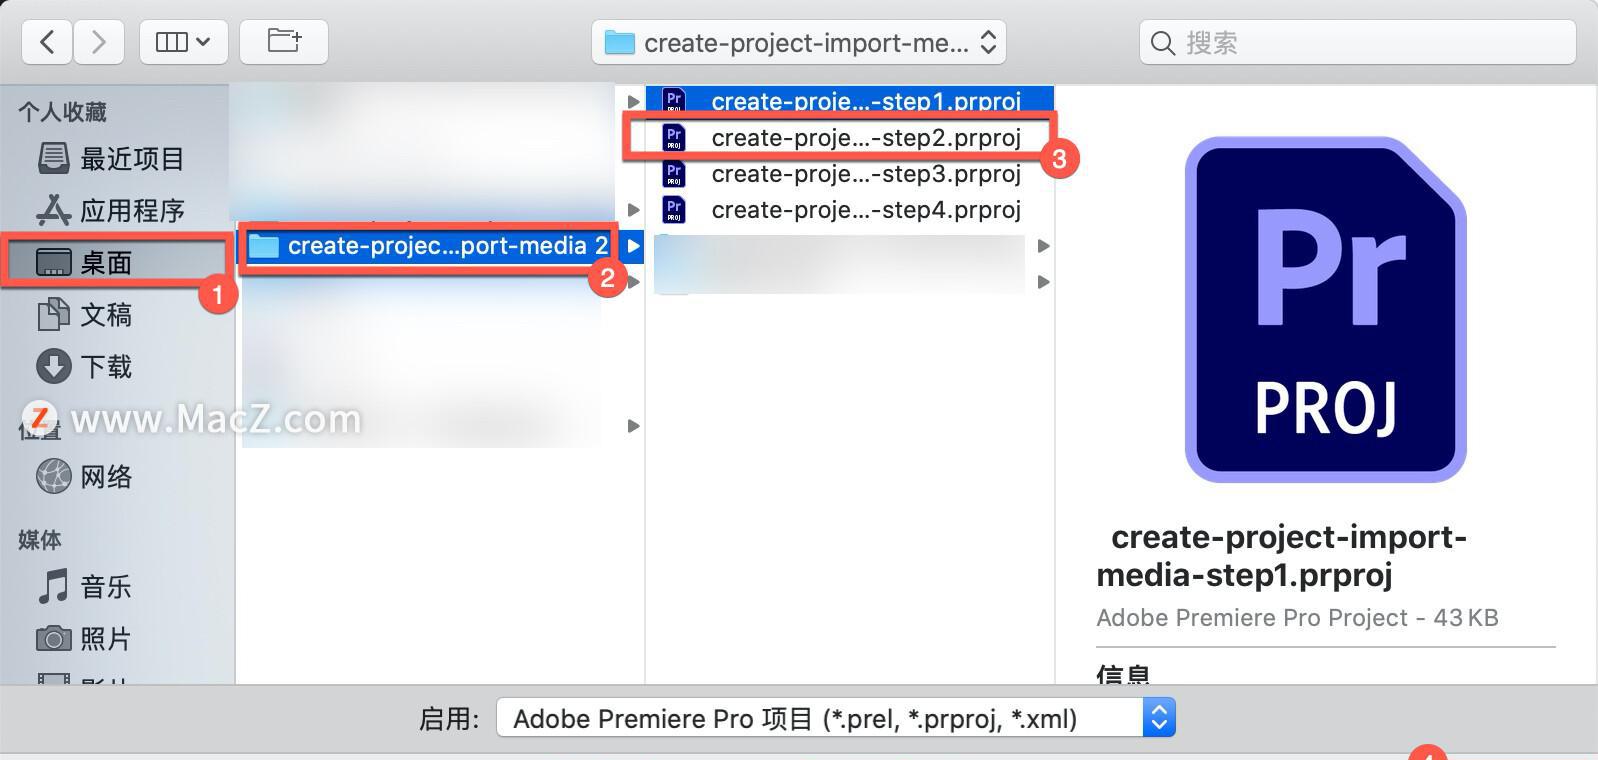Select file create-proje...-step3.prproj

tap(849, 174)
